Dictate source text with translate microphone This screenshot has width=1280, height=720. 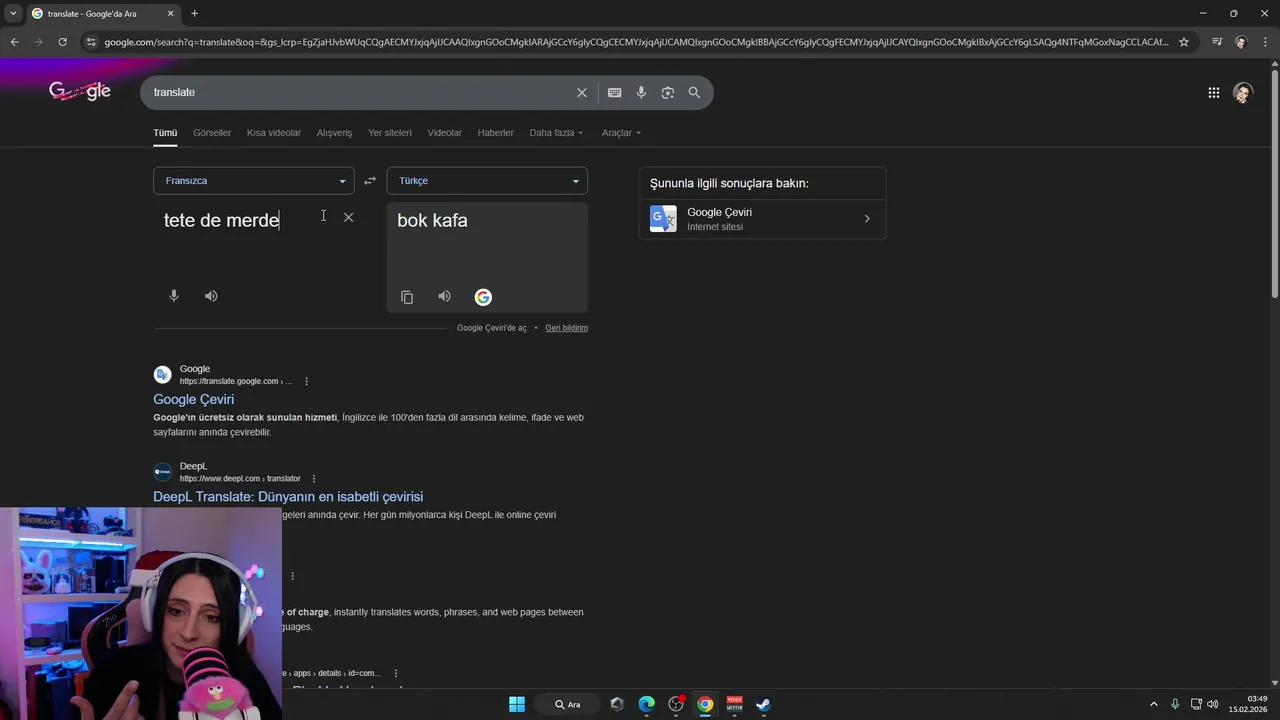click(174, 296)
